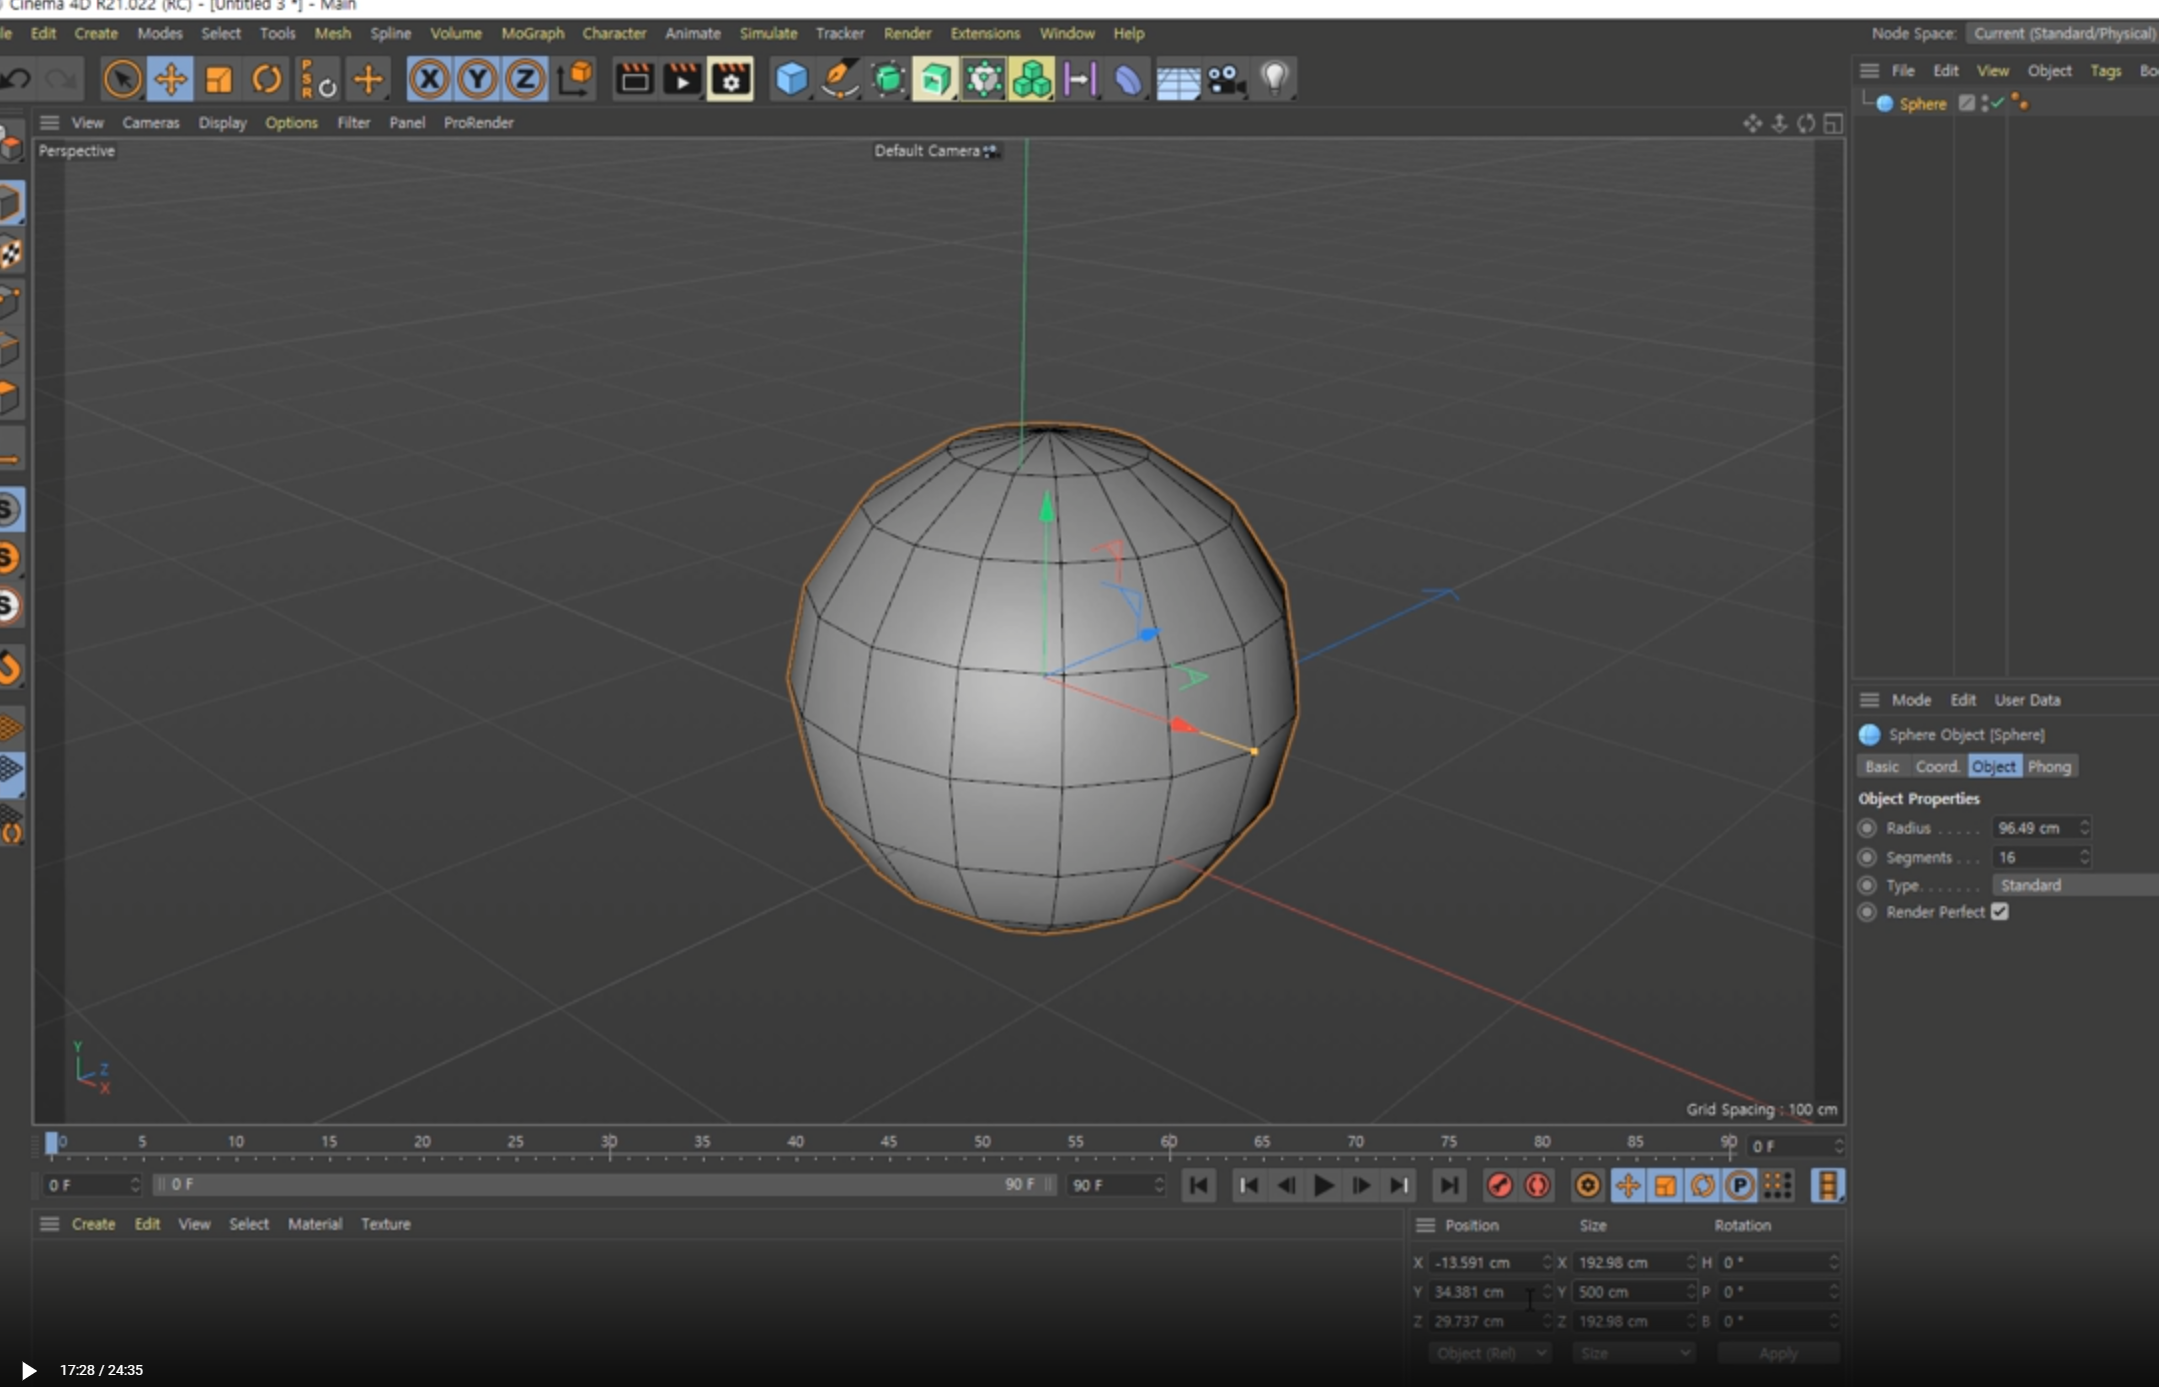
Task: Uncheck the Render Perfect checkbox
Action: pos(1999,912)
